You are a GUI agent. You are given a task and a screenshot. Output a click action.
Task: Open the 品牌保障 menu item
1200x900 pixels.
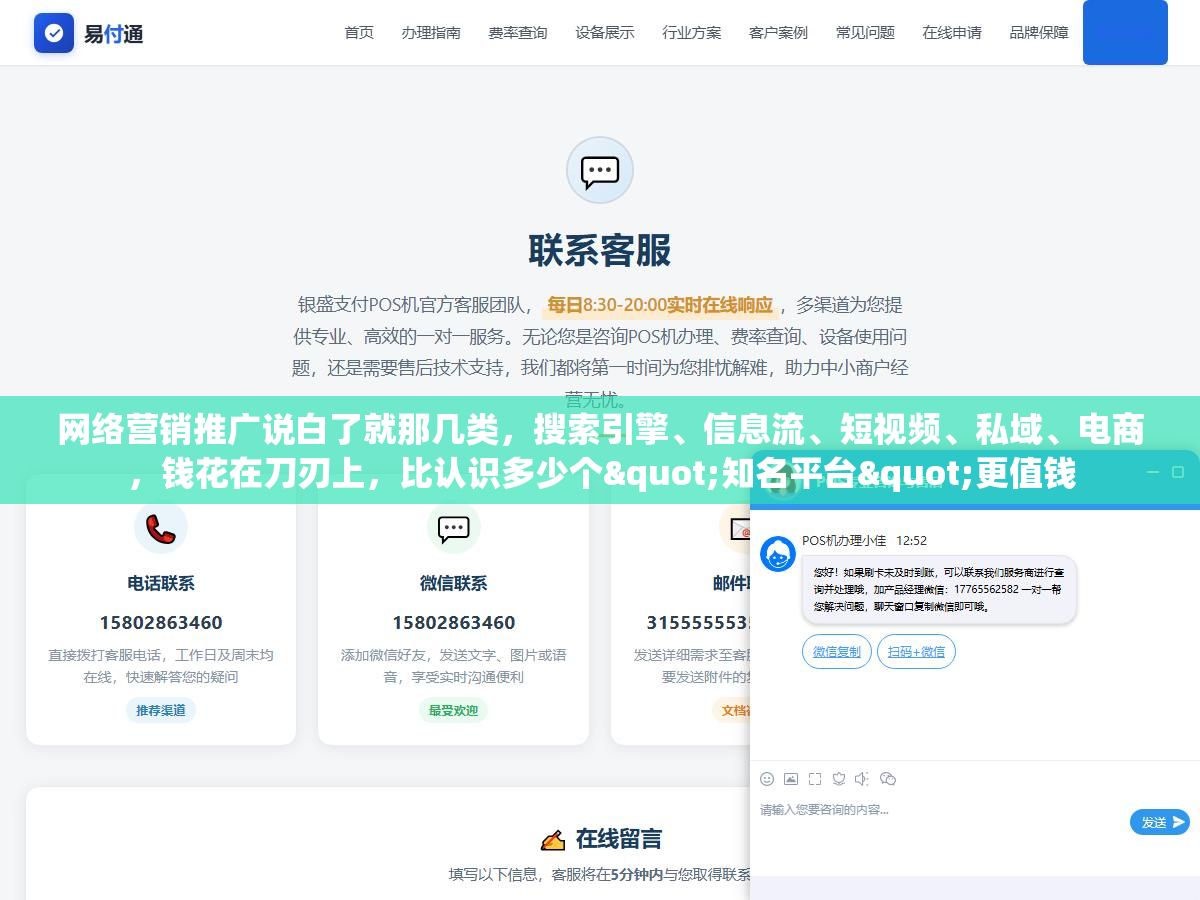pyautogui.click(x=1039, y=33)
